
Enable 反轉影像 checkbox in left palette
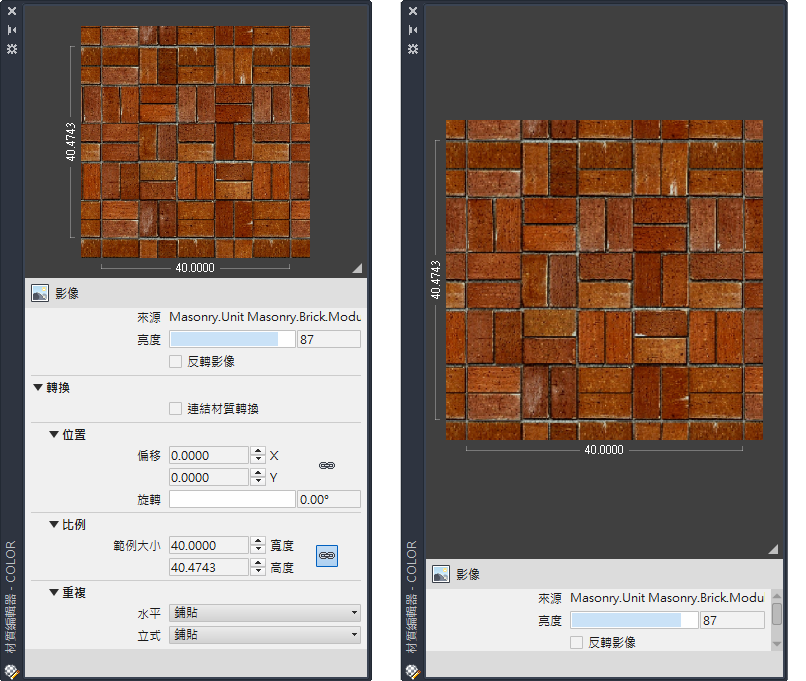coord(175,361)
